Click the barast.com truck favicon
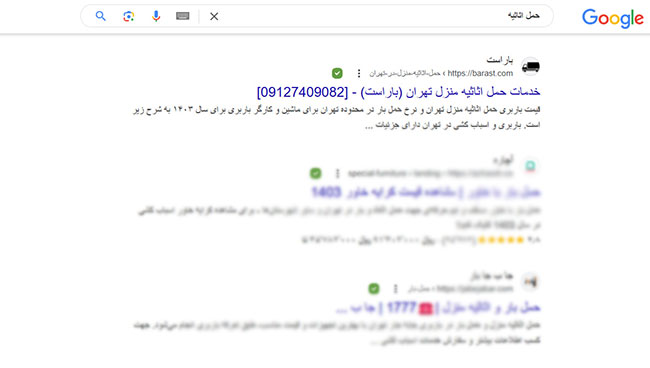Screen dimensions: 650x368 [x=530, y=67]
